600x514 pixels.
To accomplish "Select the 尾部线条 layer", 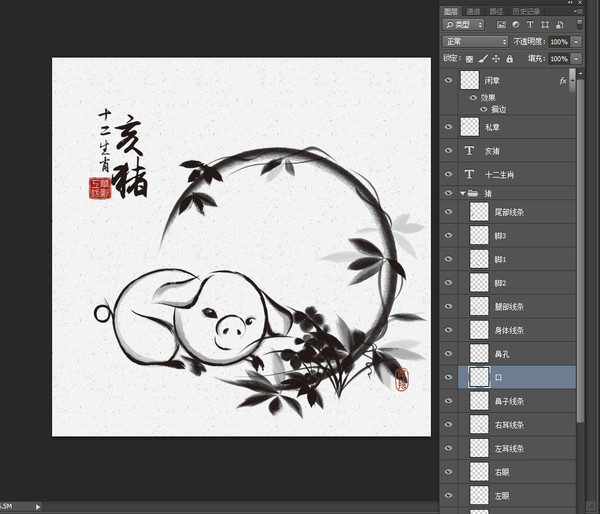I will point(517,212).
